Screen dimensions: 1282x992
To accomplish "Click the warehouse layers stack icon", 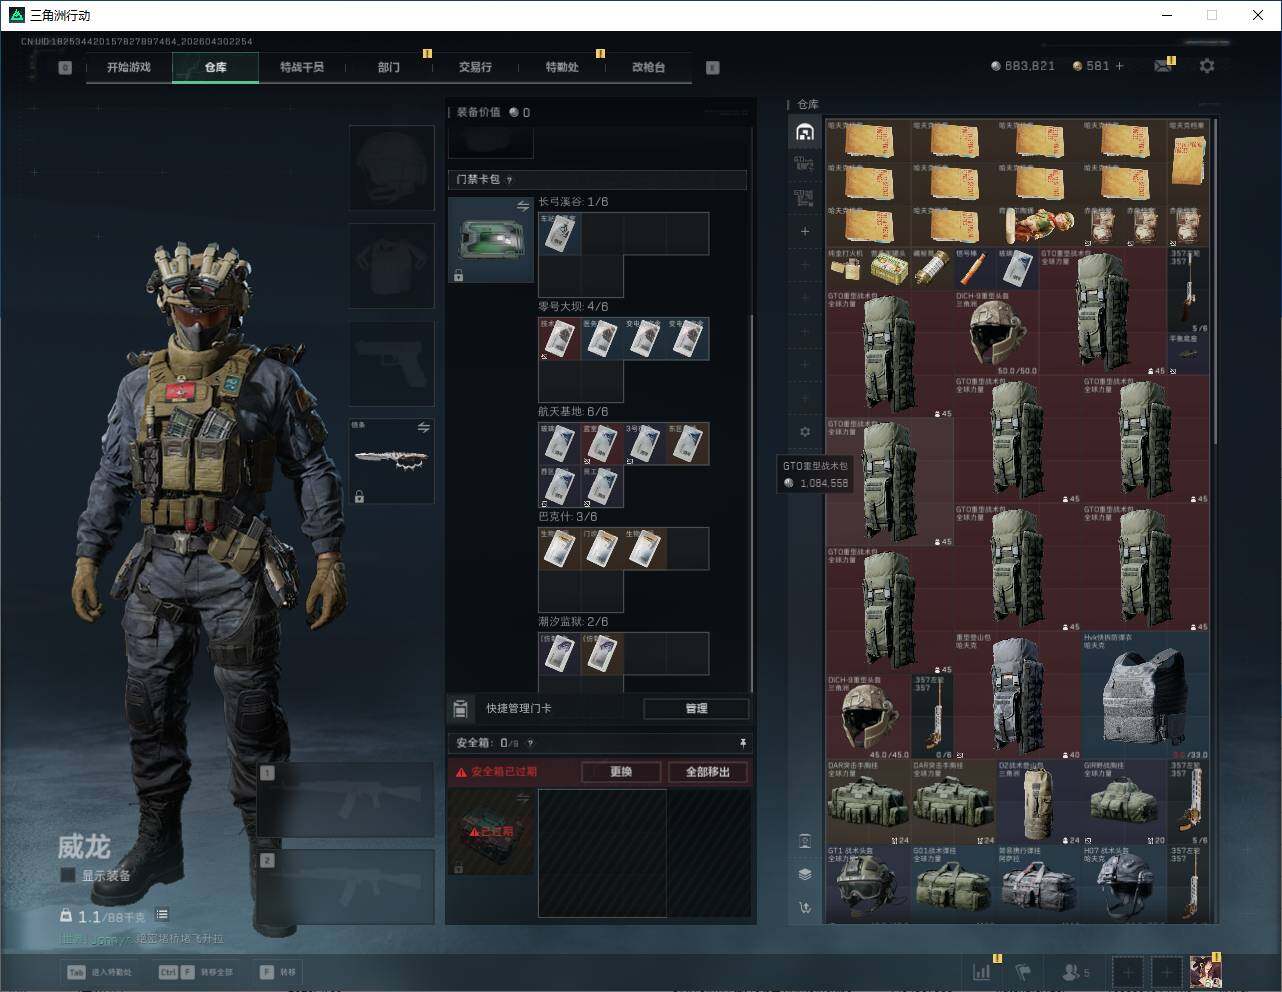I will [805, 874].
